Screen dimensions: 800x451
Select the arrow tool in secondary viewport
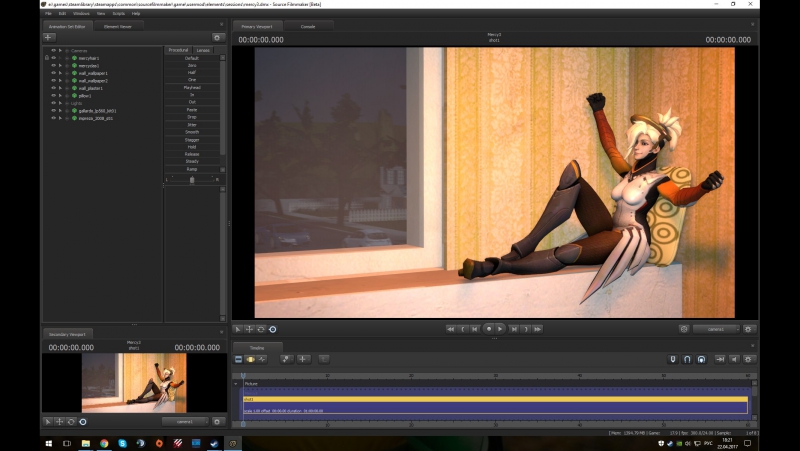(48, 421)
